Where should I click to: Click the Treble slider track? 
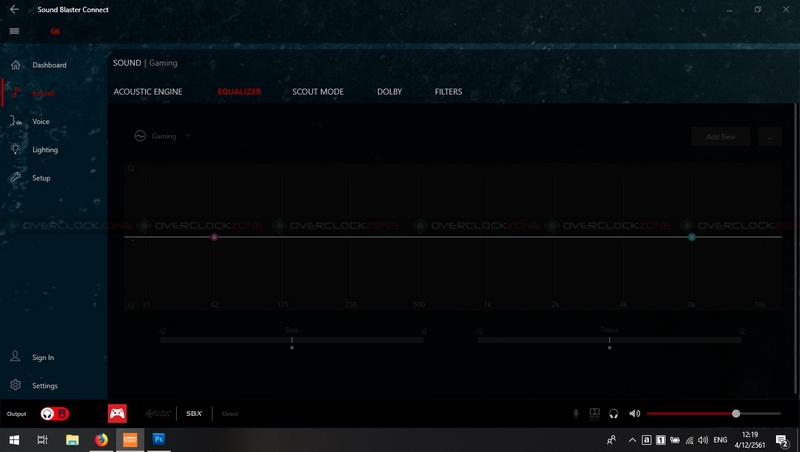point(609,340)
